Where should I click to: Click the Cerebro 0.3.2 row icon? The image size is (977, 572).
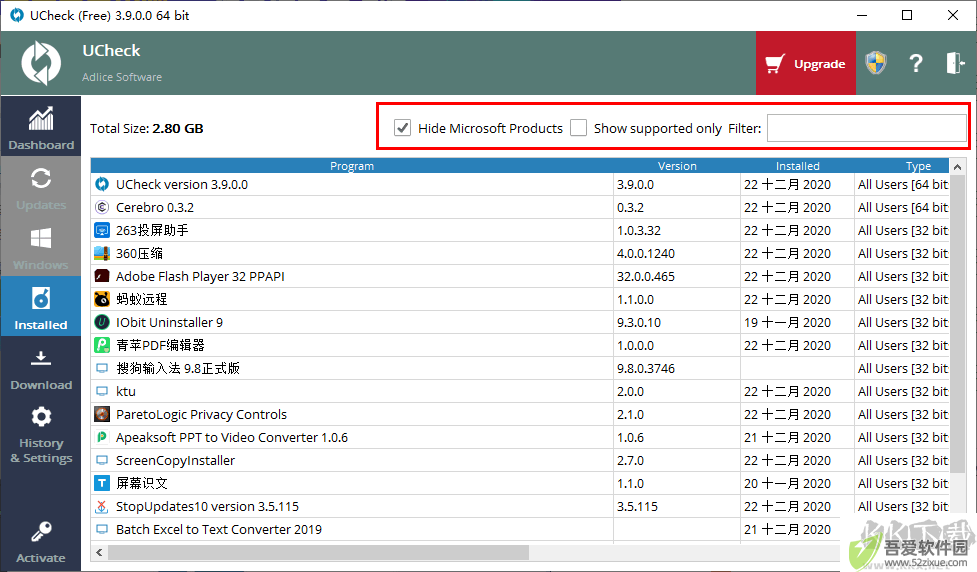click(102, 207)
